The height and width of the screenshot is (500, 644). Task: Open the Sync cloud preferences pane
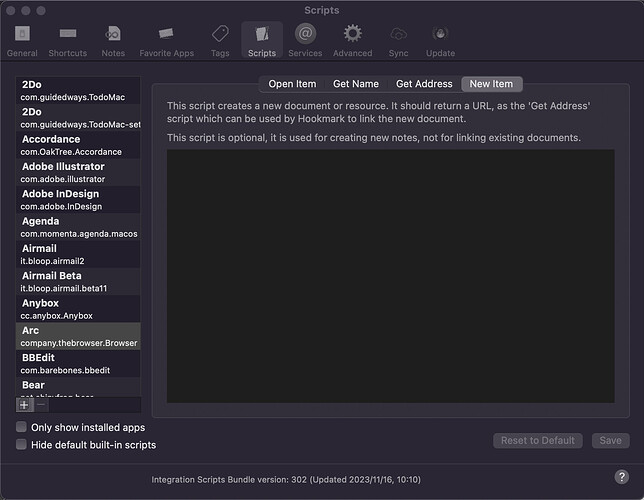click(398, 41)
